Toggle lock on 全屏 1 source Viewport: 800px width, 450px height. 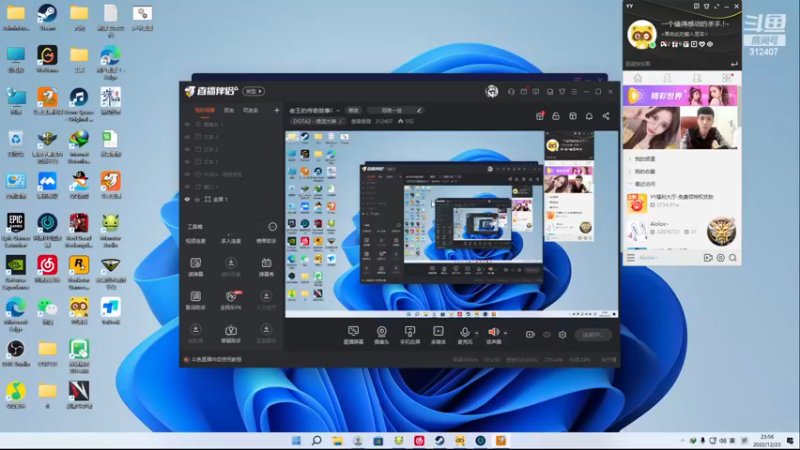click(197, 199)
